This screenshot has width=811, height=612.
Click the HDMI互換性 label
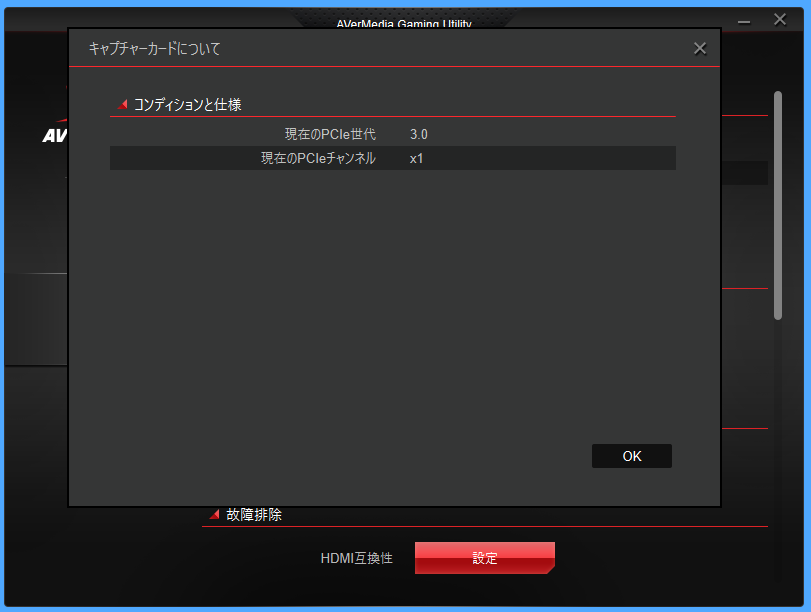pyautogui.click(x=356, y=558)
